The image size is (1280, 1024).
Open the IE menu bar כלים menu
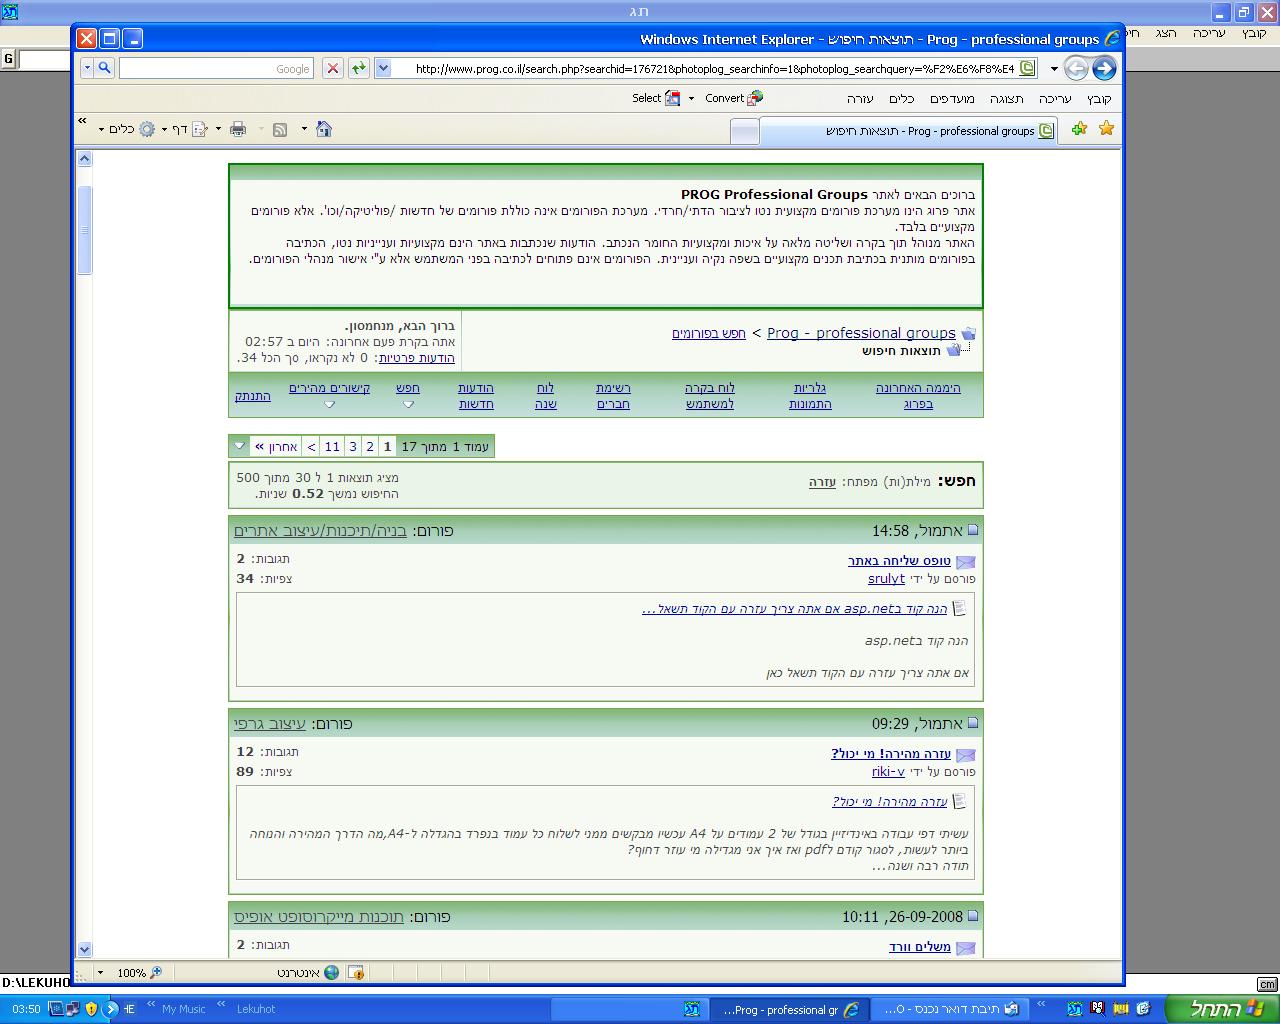[x=902, y=99]
